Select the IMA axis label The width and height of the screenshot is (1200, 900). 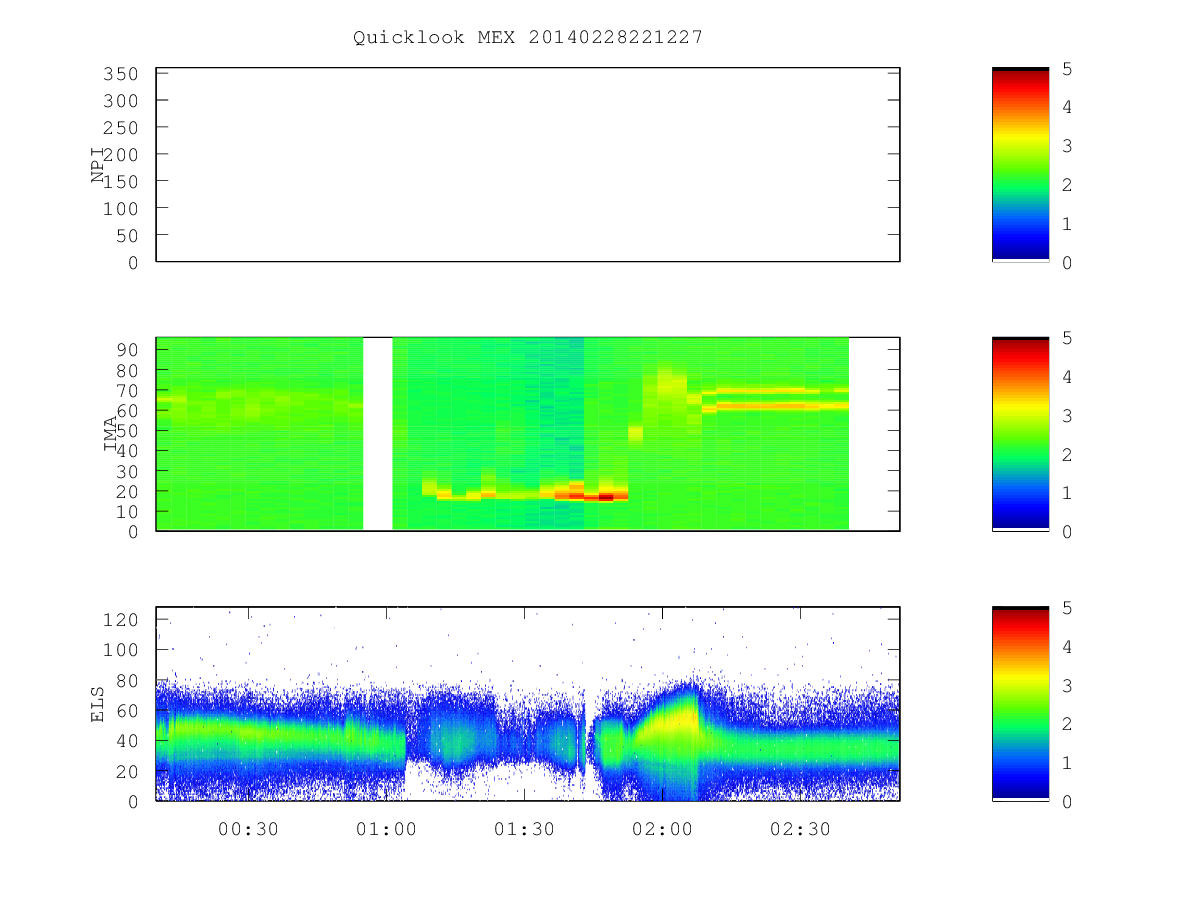click(x=112, y=433)
